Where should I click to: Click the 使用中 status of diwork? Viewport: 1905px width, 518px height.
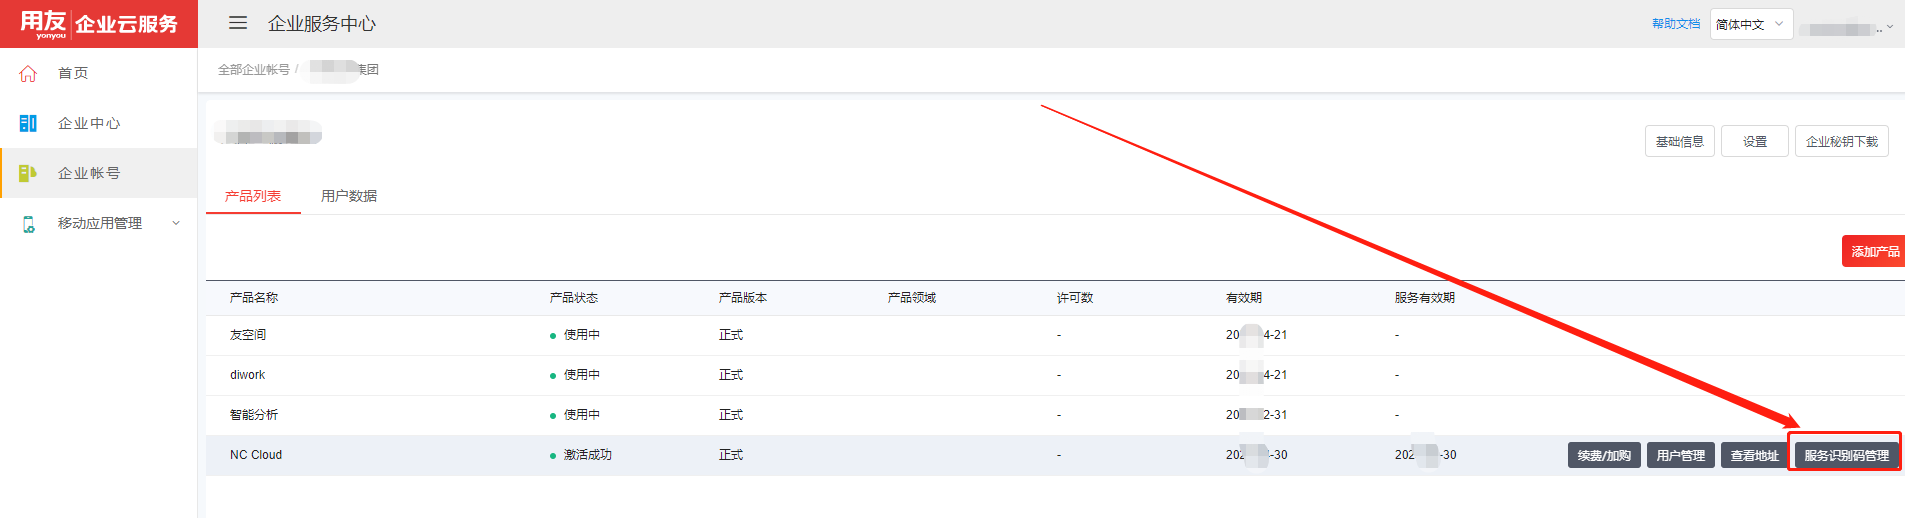(x=582, y=375)
